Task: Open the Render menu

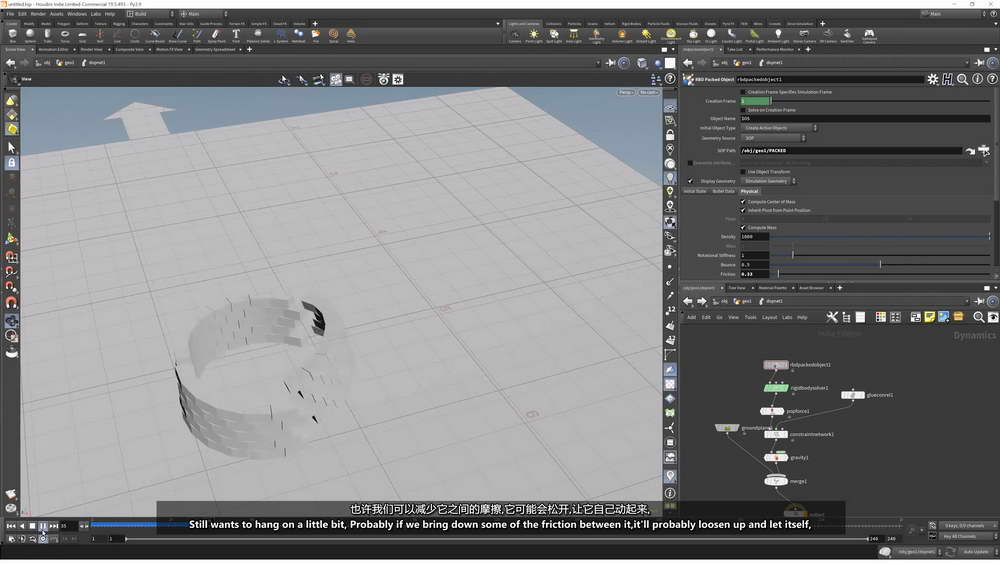Action: click(x=37, y=14)
